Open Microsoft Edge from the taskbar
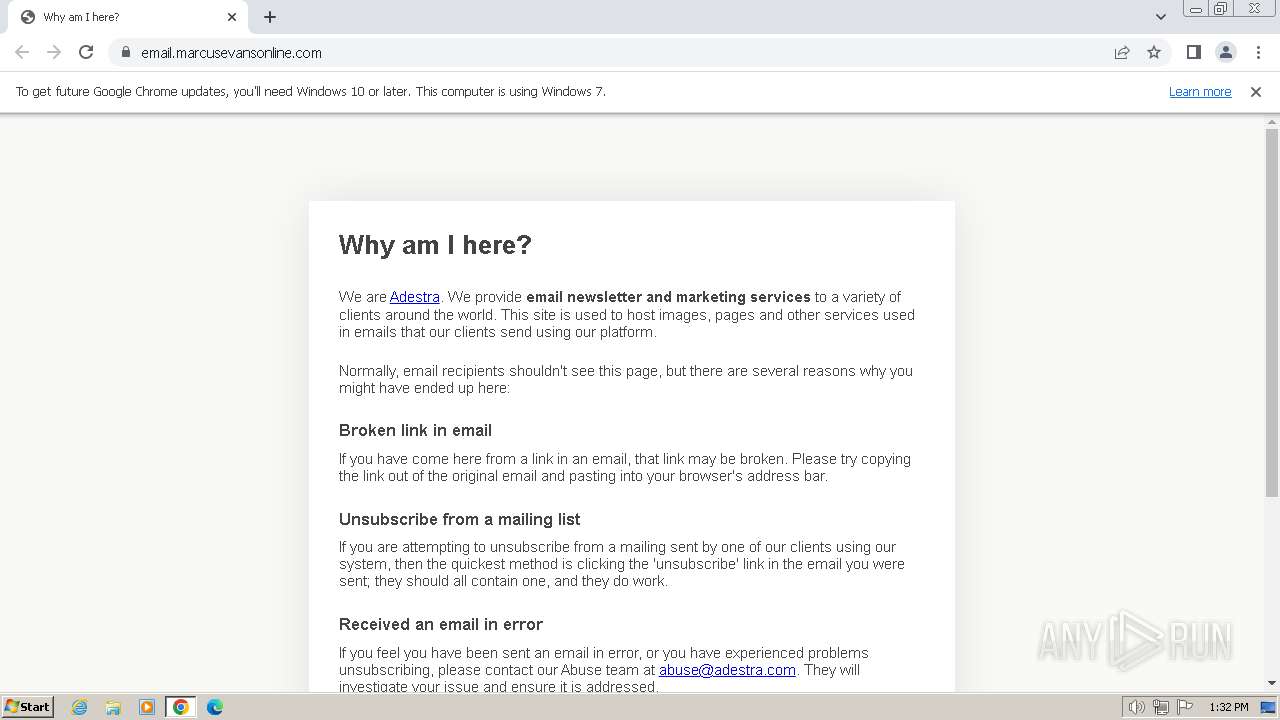Viewport: 1280px width, 720px height. (215, 707)
